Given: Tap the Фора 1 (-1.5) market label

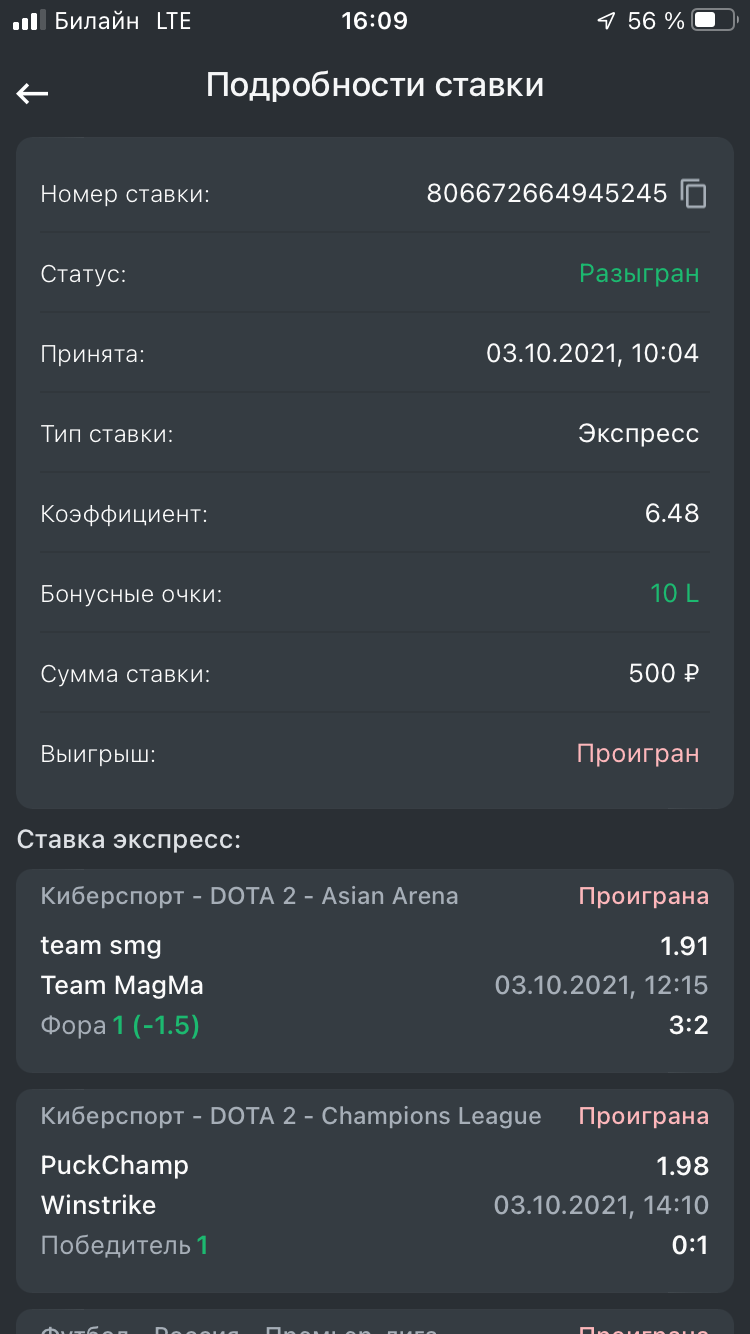Looking at the screenshot, I should (120, 1026).
